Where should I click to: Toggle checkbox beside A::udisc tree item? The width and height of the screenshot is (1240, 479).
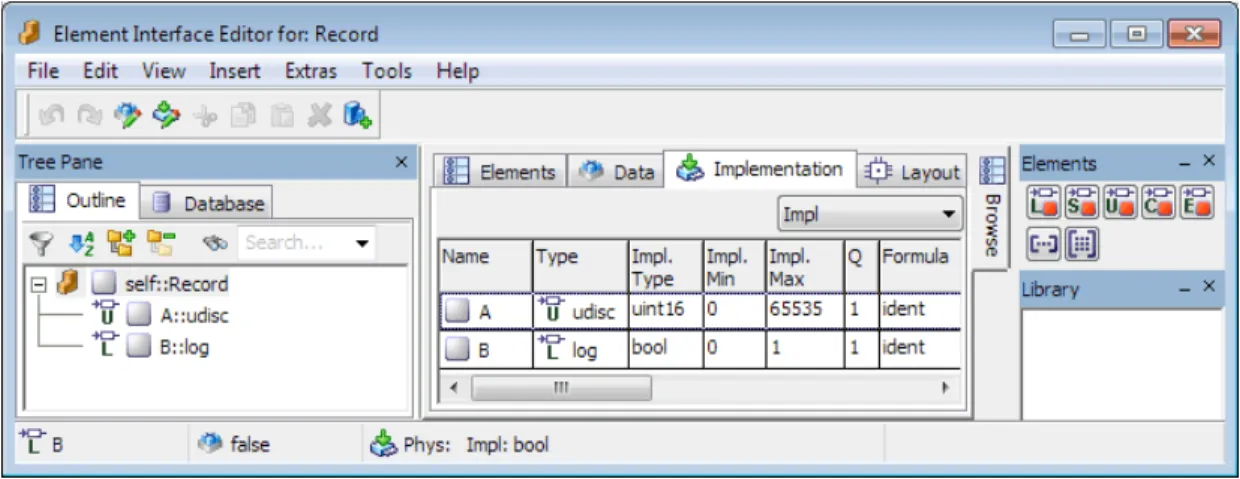139,316
